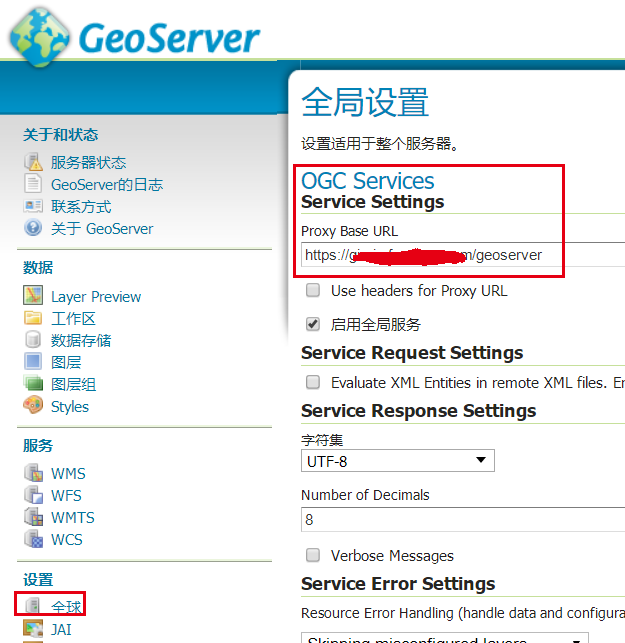Click the 数据 section header
This screenshot has width=625, height=643.
point(38,268)
